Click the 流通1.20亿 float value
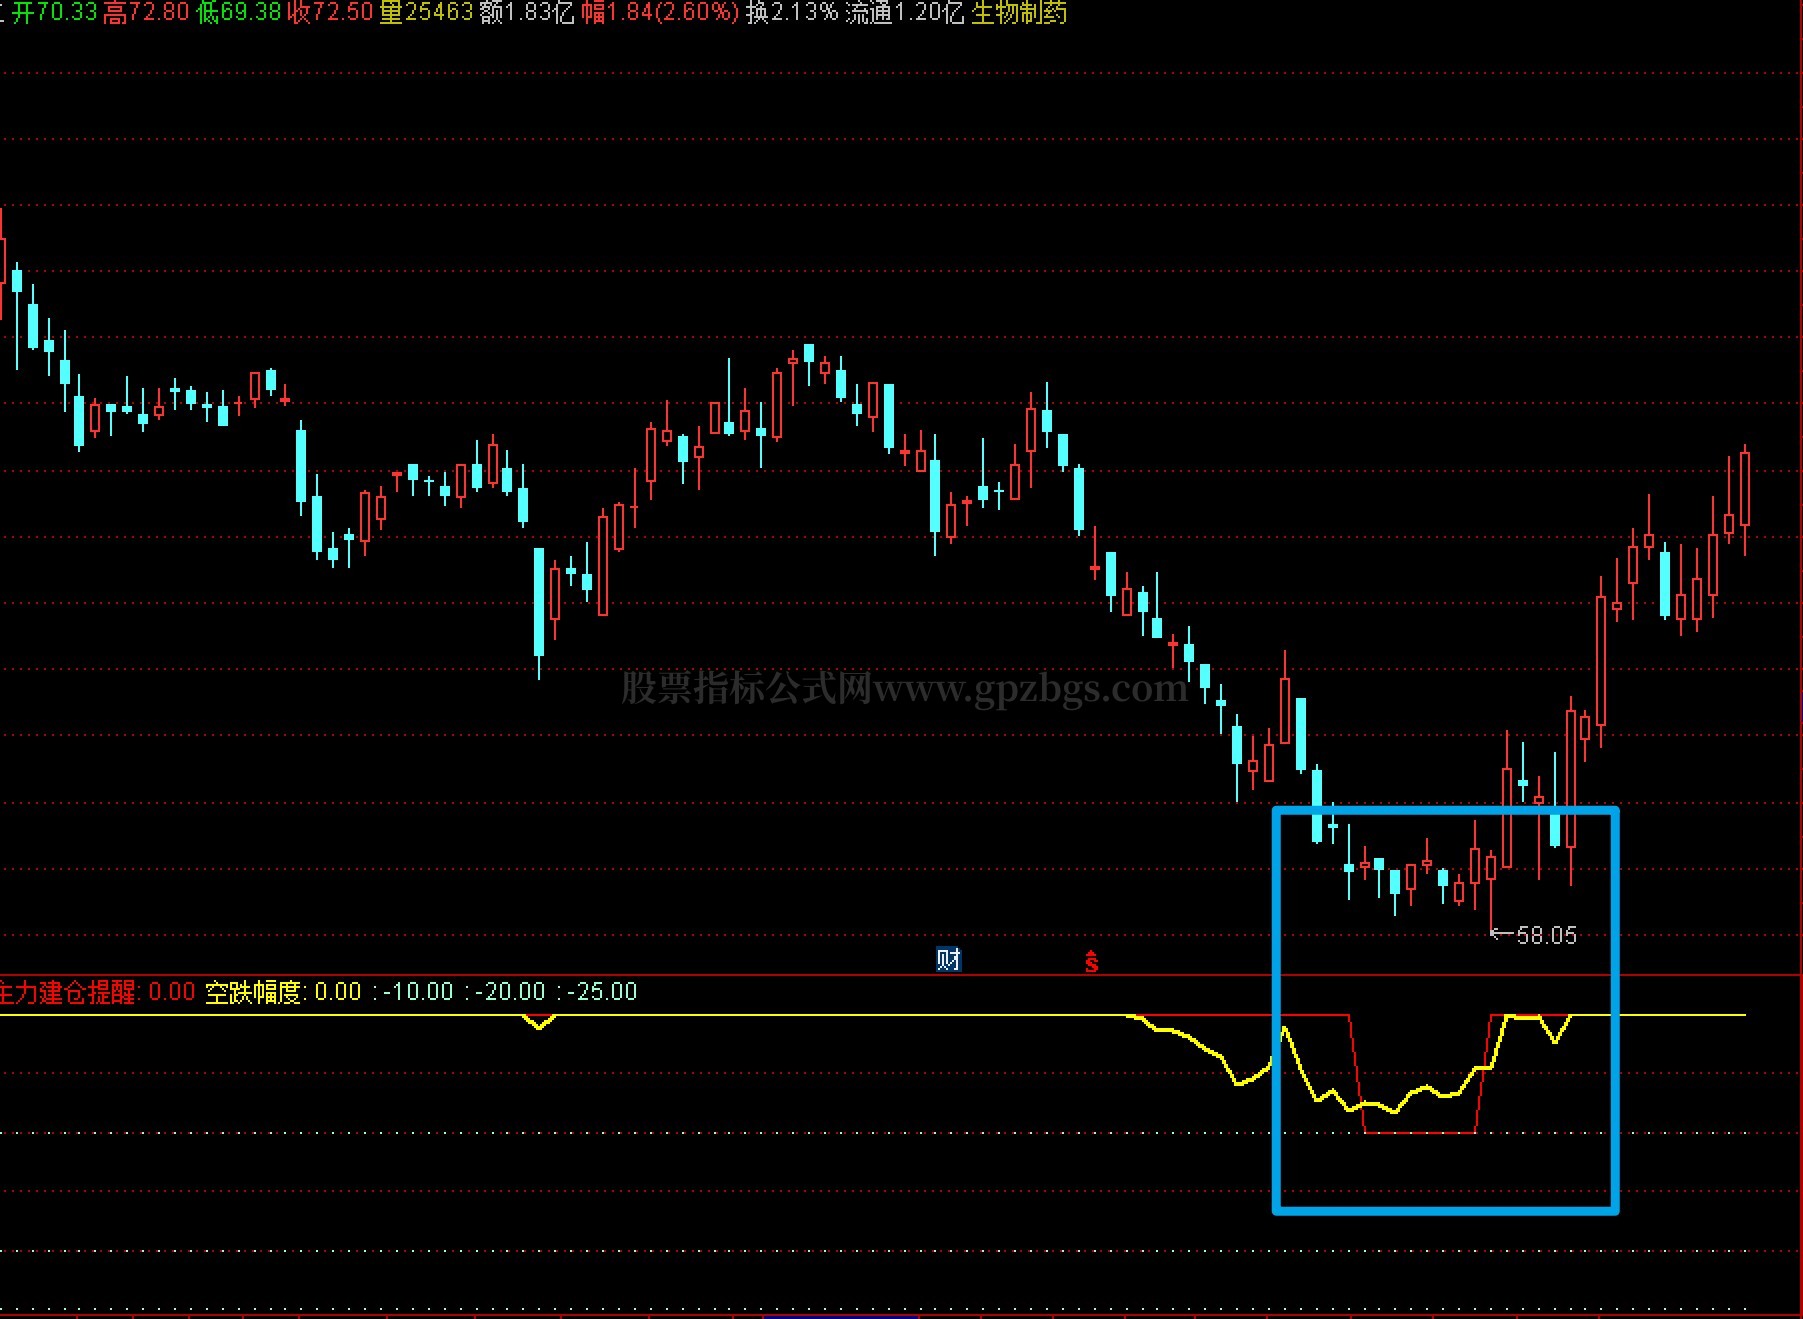The image size is (1803, 1319). pos(905,12)
